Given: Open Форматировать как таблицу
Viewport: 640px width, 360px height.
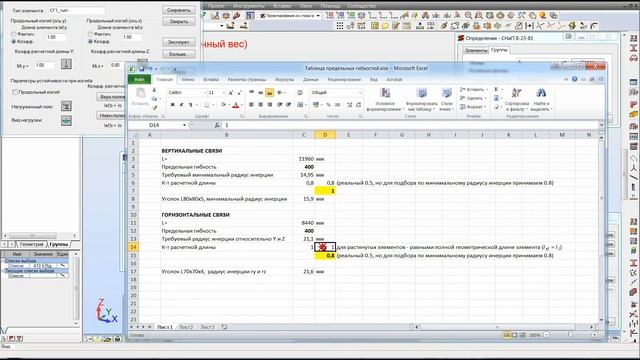Looking at the screenshot, I should tap(422, 99).
